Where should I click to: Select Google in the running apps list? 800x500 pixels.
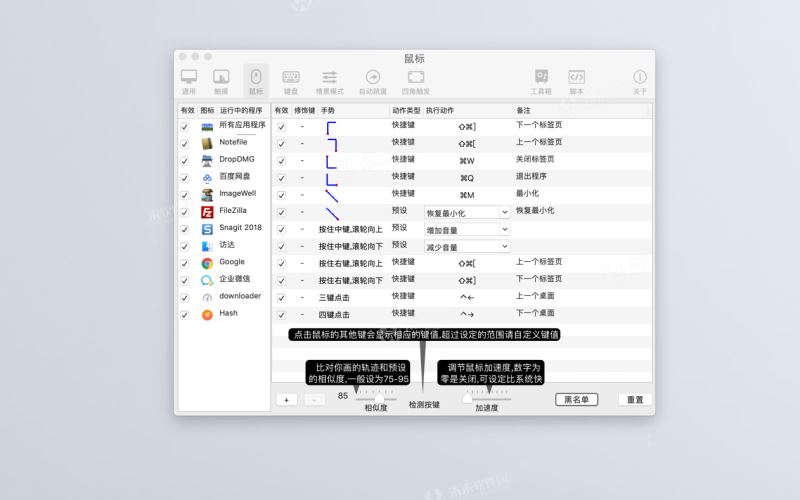(232, 262)
